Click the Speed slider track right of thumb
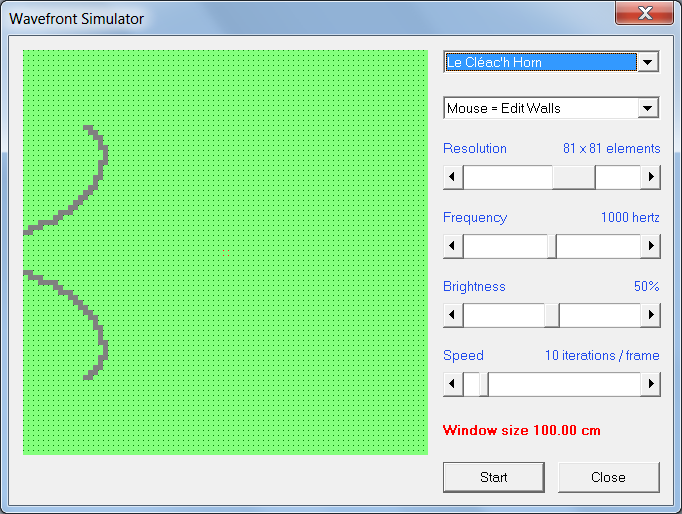The image size is (682, 514). click(565, 384)
